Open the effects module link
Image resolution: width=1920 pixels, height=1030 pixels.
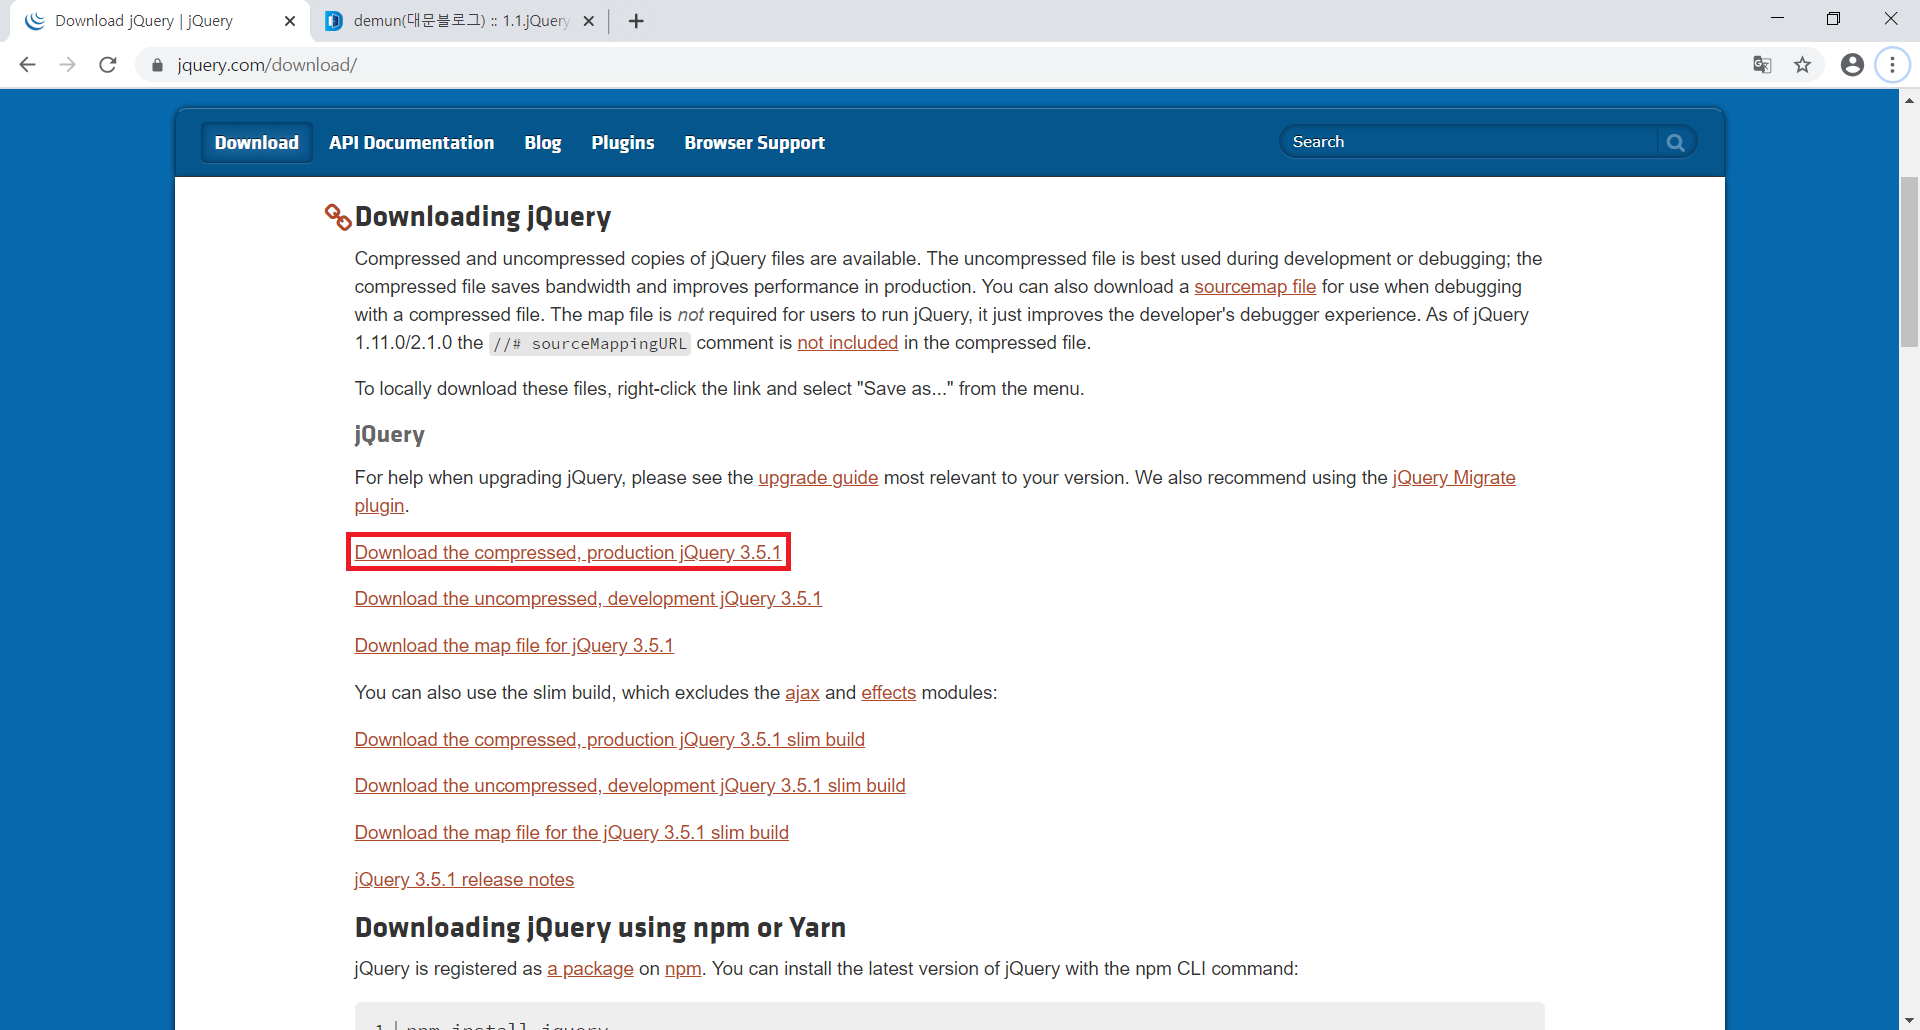tap(888, 693)
